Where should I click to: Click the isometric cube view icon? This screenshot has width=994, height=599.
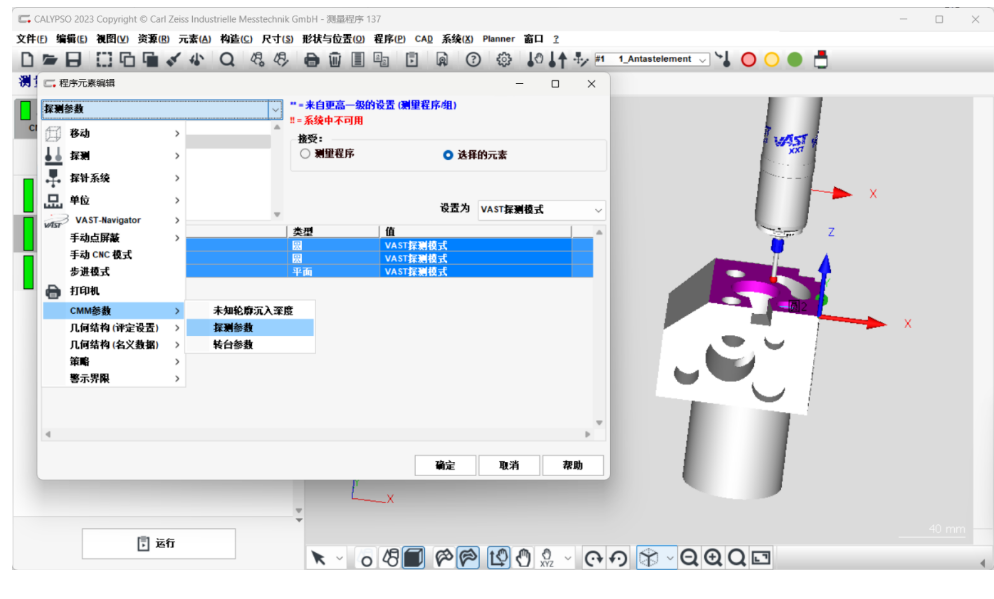649,558
